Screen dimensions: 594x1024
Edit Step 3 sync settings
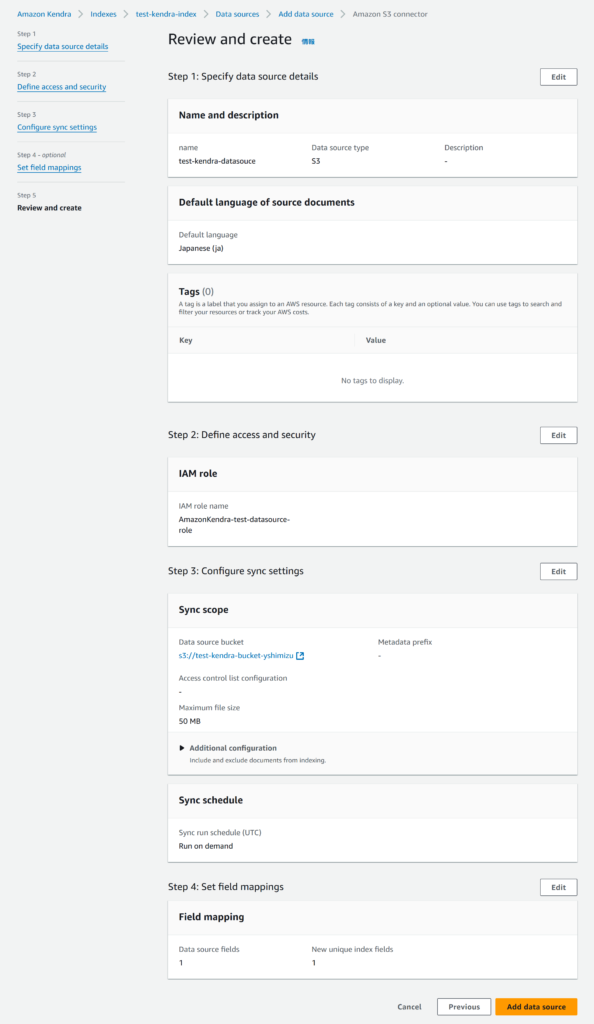(x=558, y=571)
